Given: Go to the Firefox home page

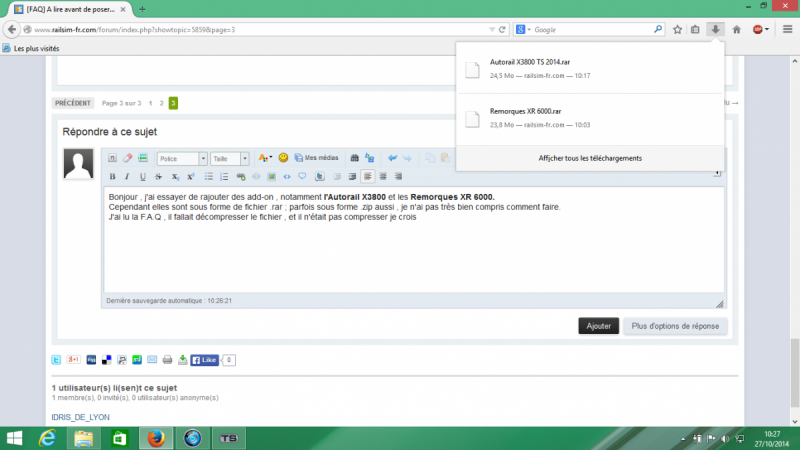Looking at the screenshot, I should (x=737, y=30).
